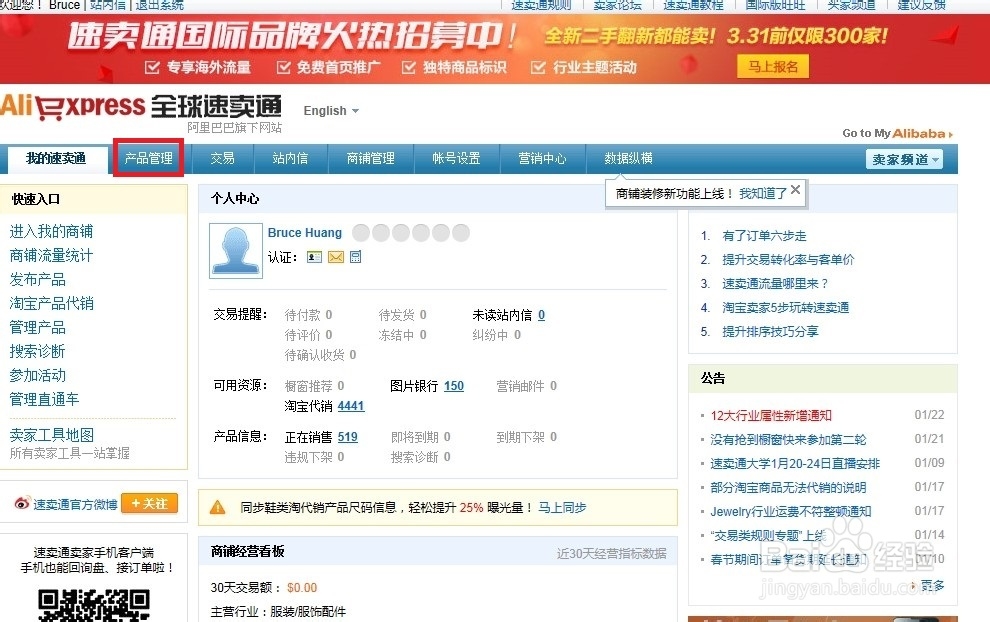Image resolution: width=990 pixels, height=622 pixels.
Task: Open the 站内信 tab
Action: coord(290,158)
